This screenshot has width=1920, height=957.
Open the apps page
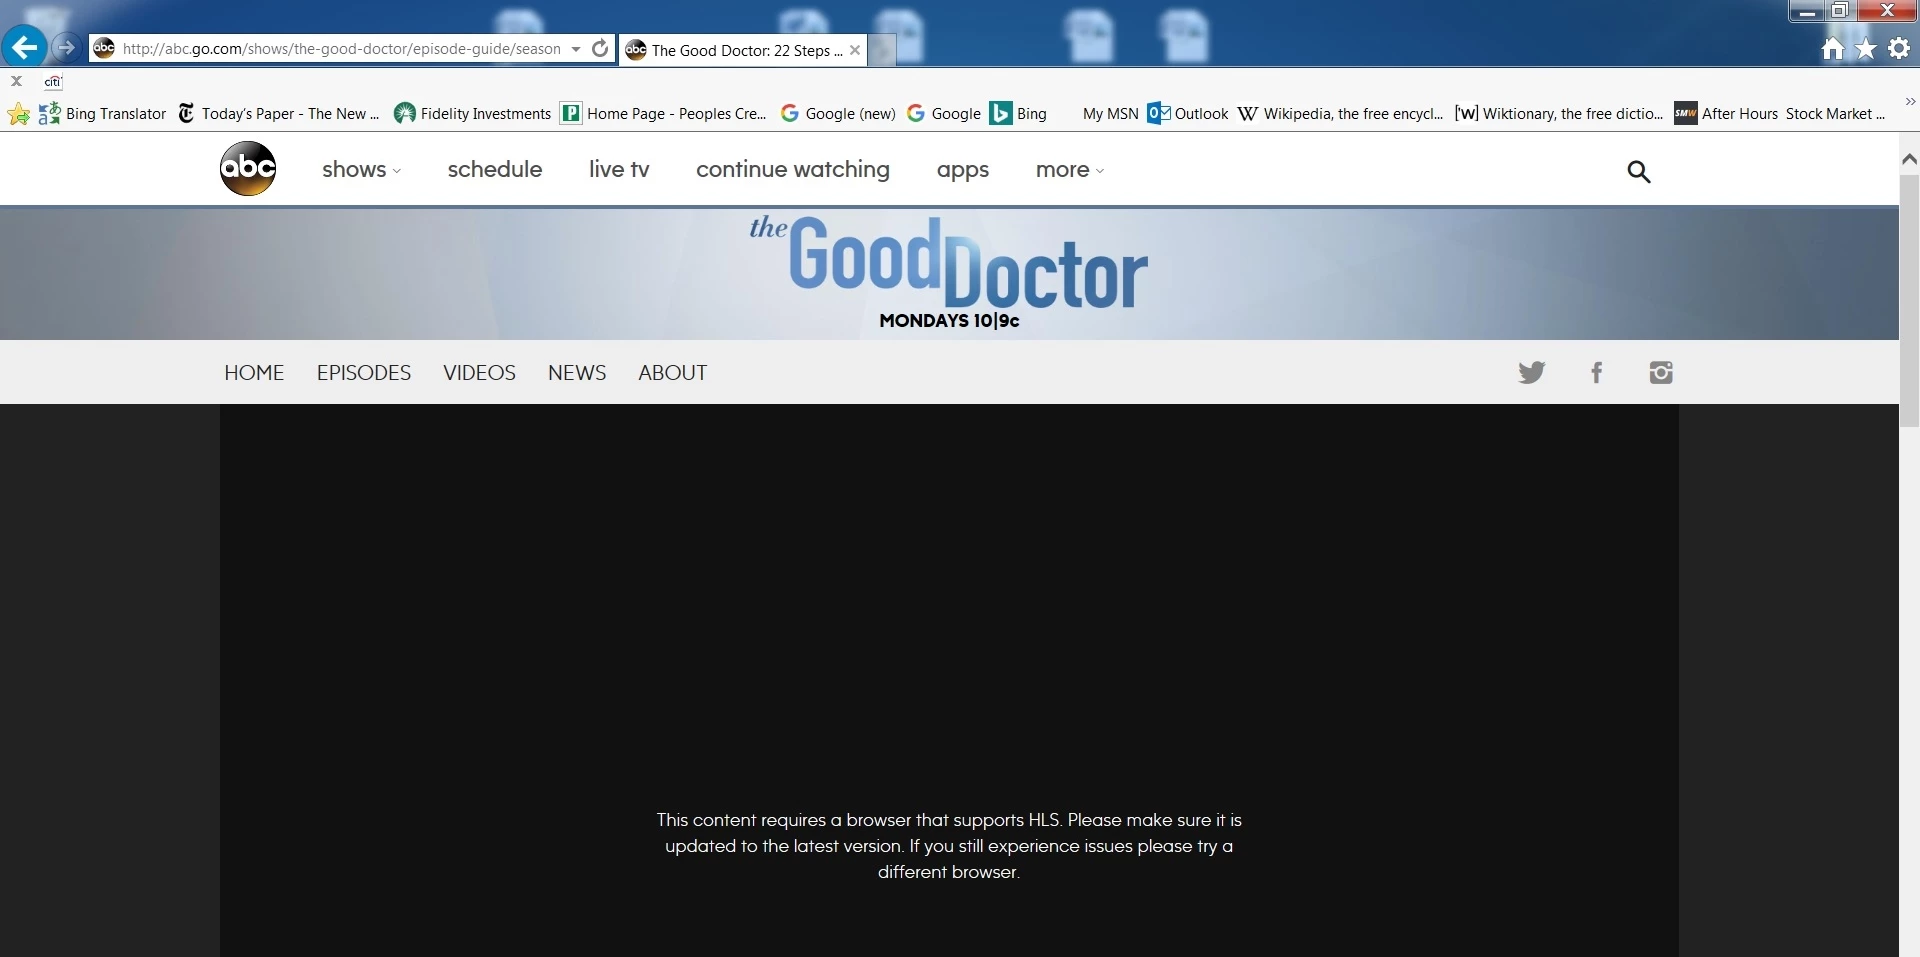(x=963, y=170)
